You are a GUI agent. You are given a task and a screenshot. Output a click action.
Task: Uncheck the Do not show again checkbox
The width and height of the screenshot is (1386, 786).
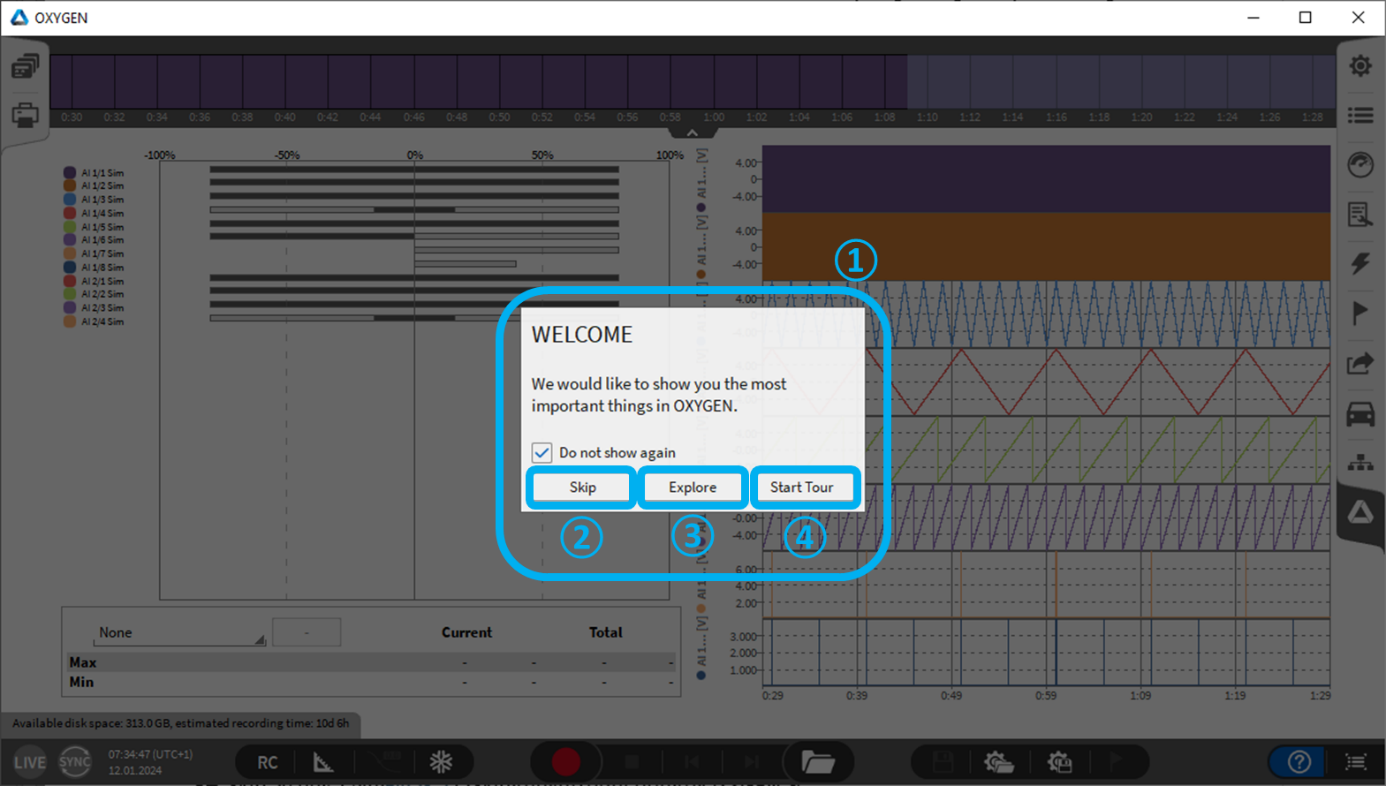(542, 453)
